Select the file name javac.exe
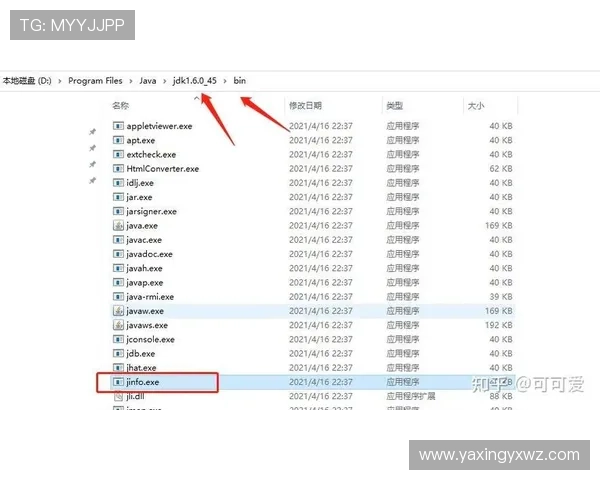This screenshot has width=600, height=480. 144,240
